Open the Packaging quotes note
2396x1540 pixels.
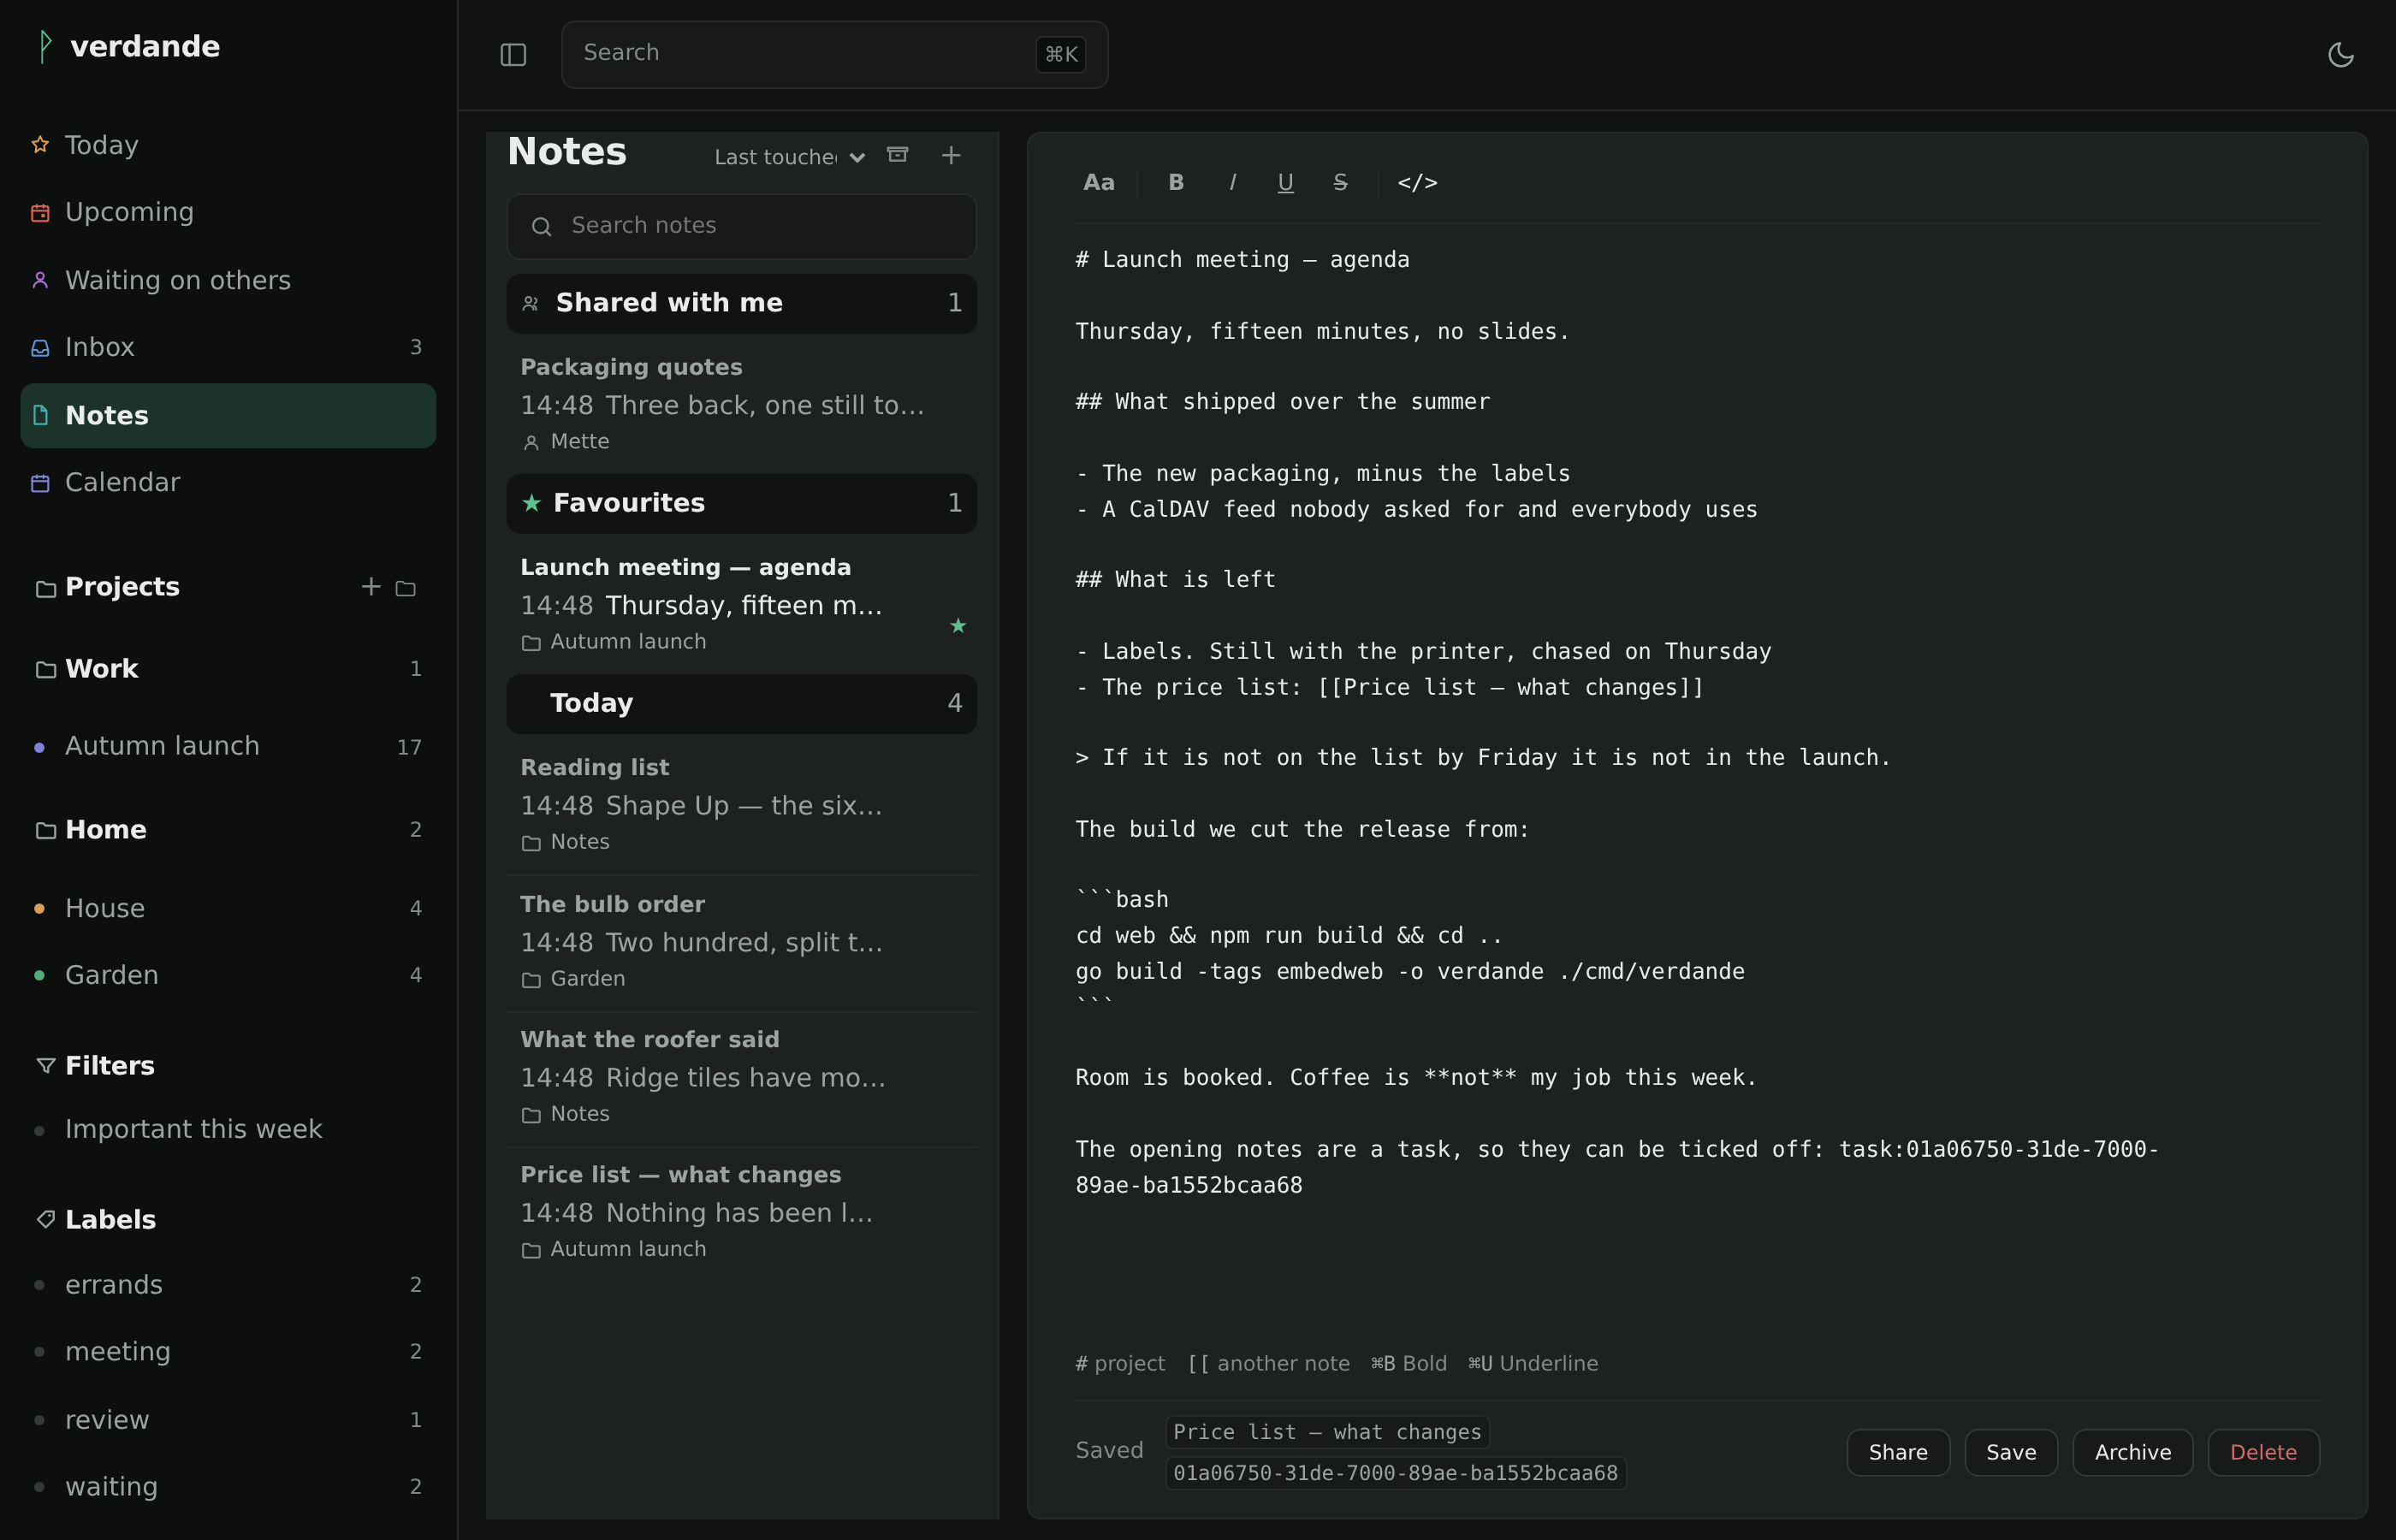click(x=741, y=404)
